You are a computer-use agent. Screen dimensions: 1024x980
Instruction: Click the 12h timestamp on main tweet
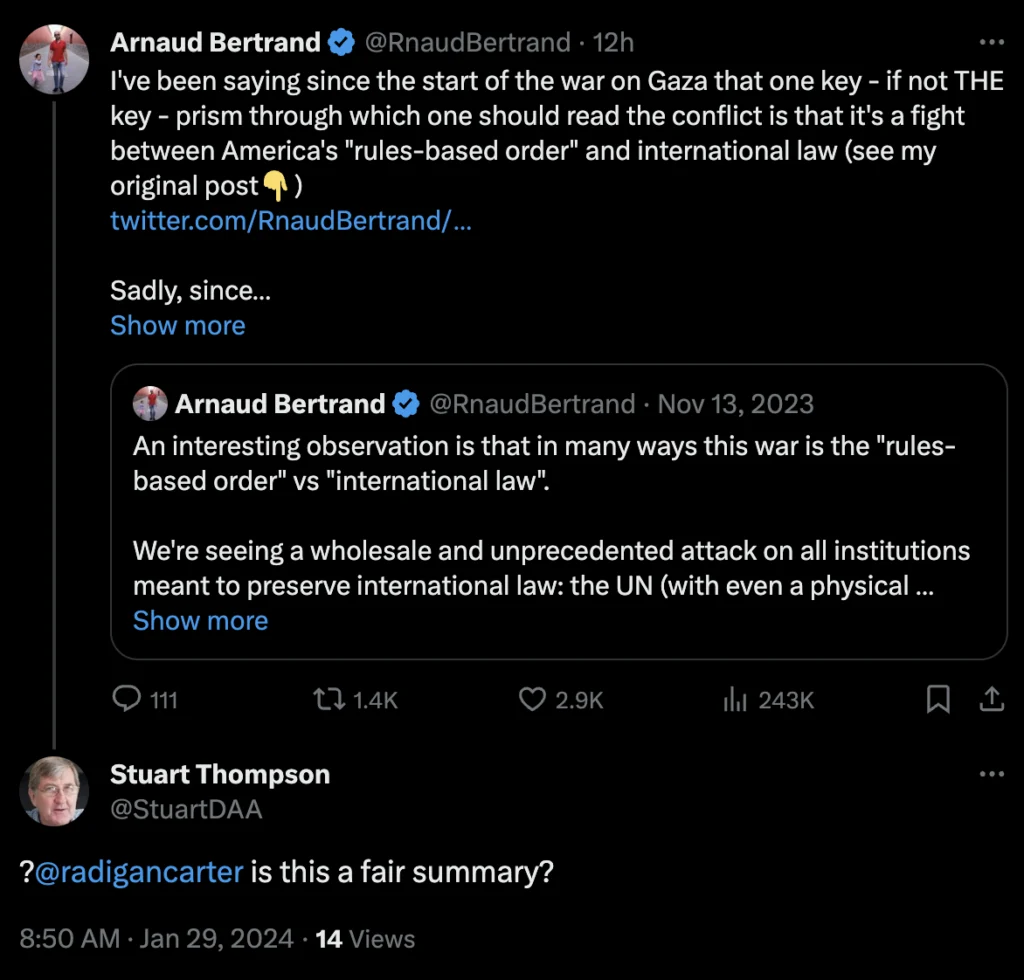612,43
